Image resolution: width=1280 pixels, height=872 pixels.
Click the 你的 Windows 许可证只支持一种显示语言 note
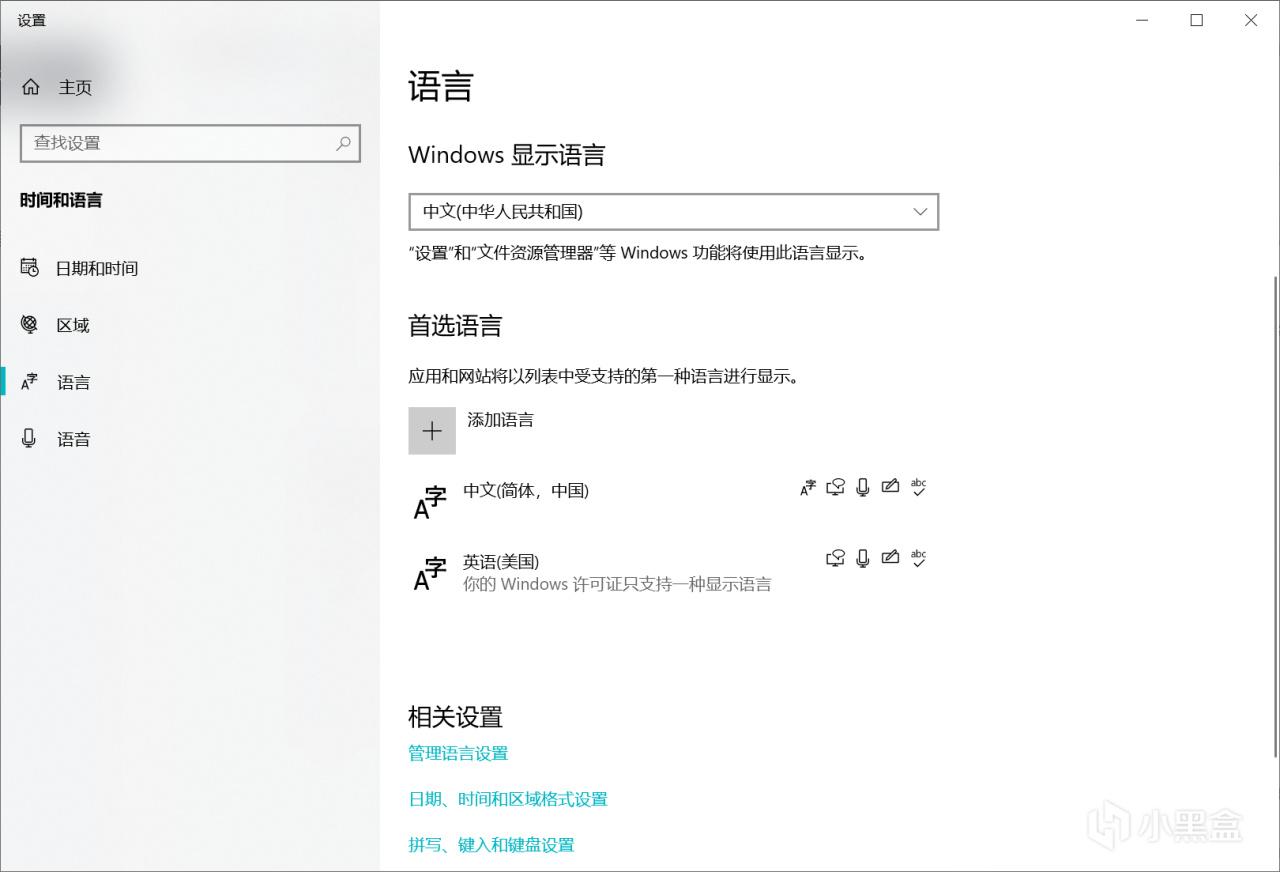click(x=617, y=584)
